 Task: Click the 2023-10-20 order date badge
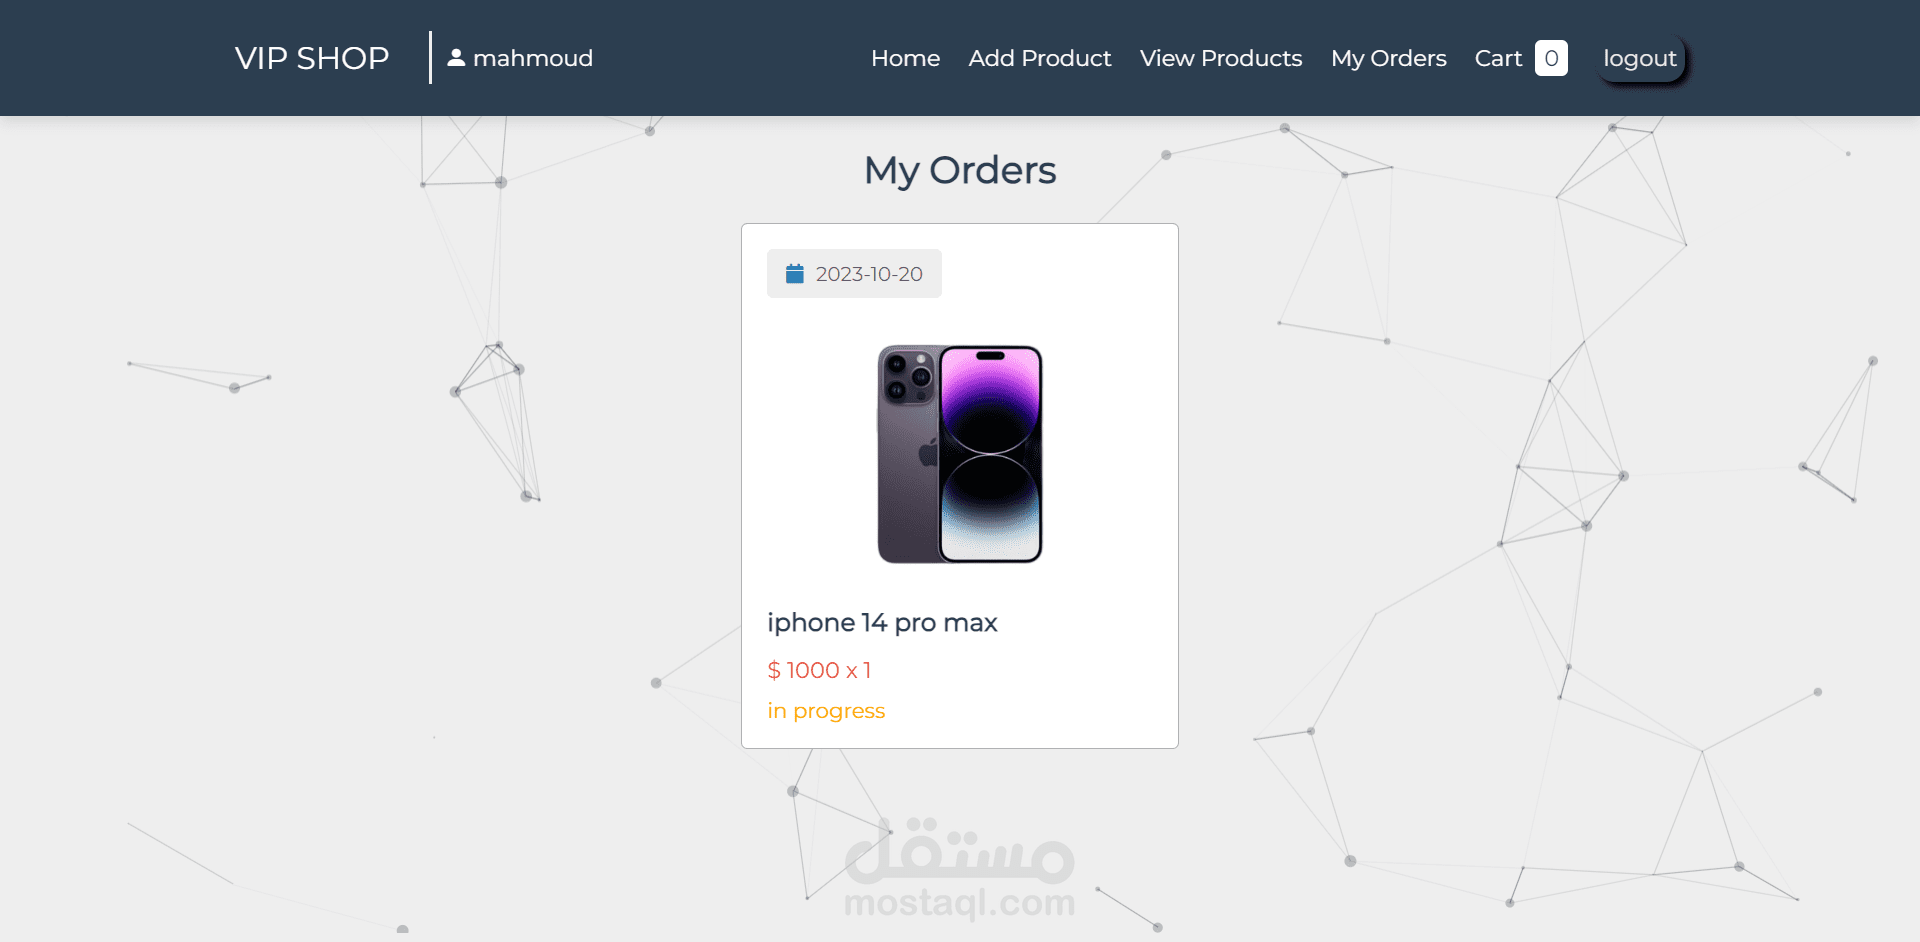tap(854, 273)
